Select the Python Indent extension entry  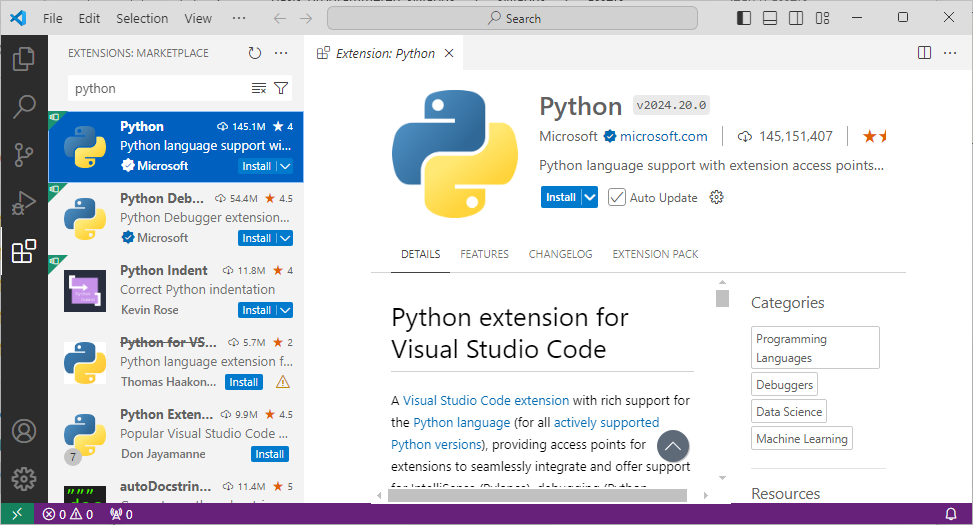[x=176, y=290]
